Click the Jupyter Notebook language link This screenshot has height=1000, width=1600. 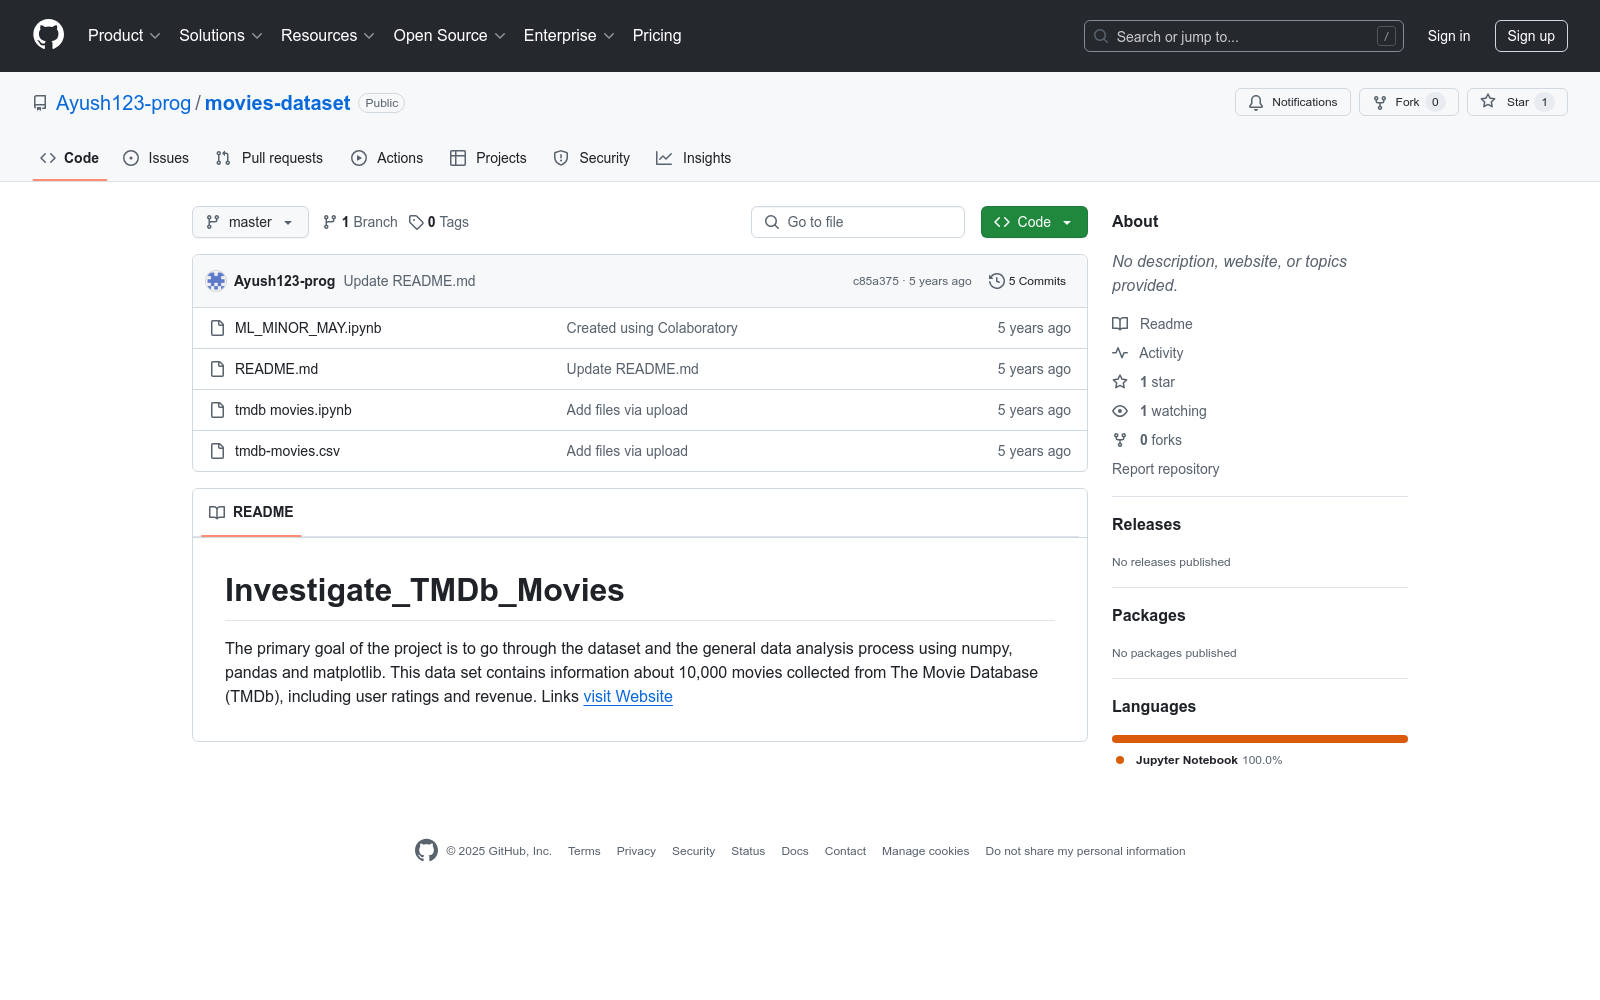tap(1199, 760)
